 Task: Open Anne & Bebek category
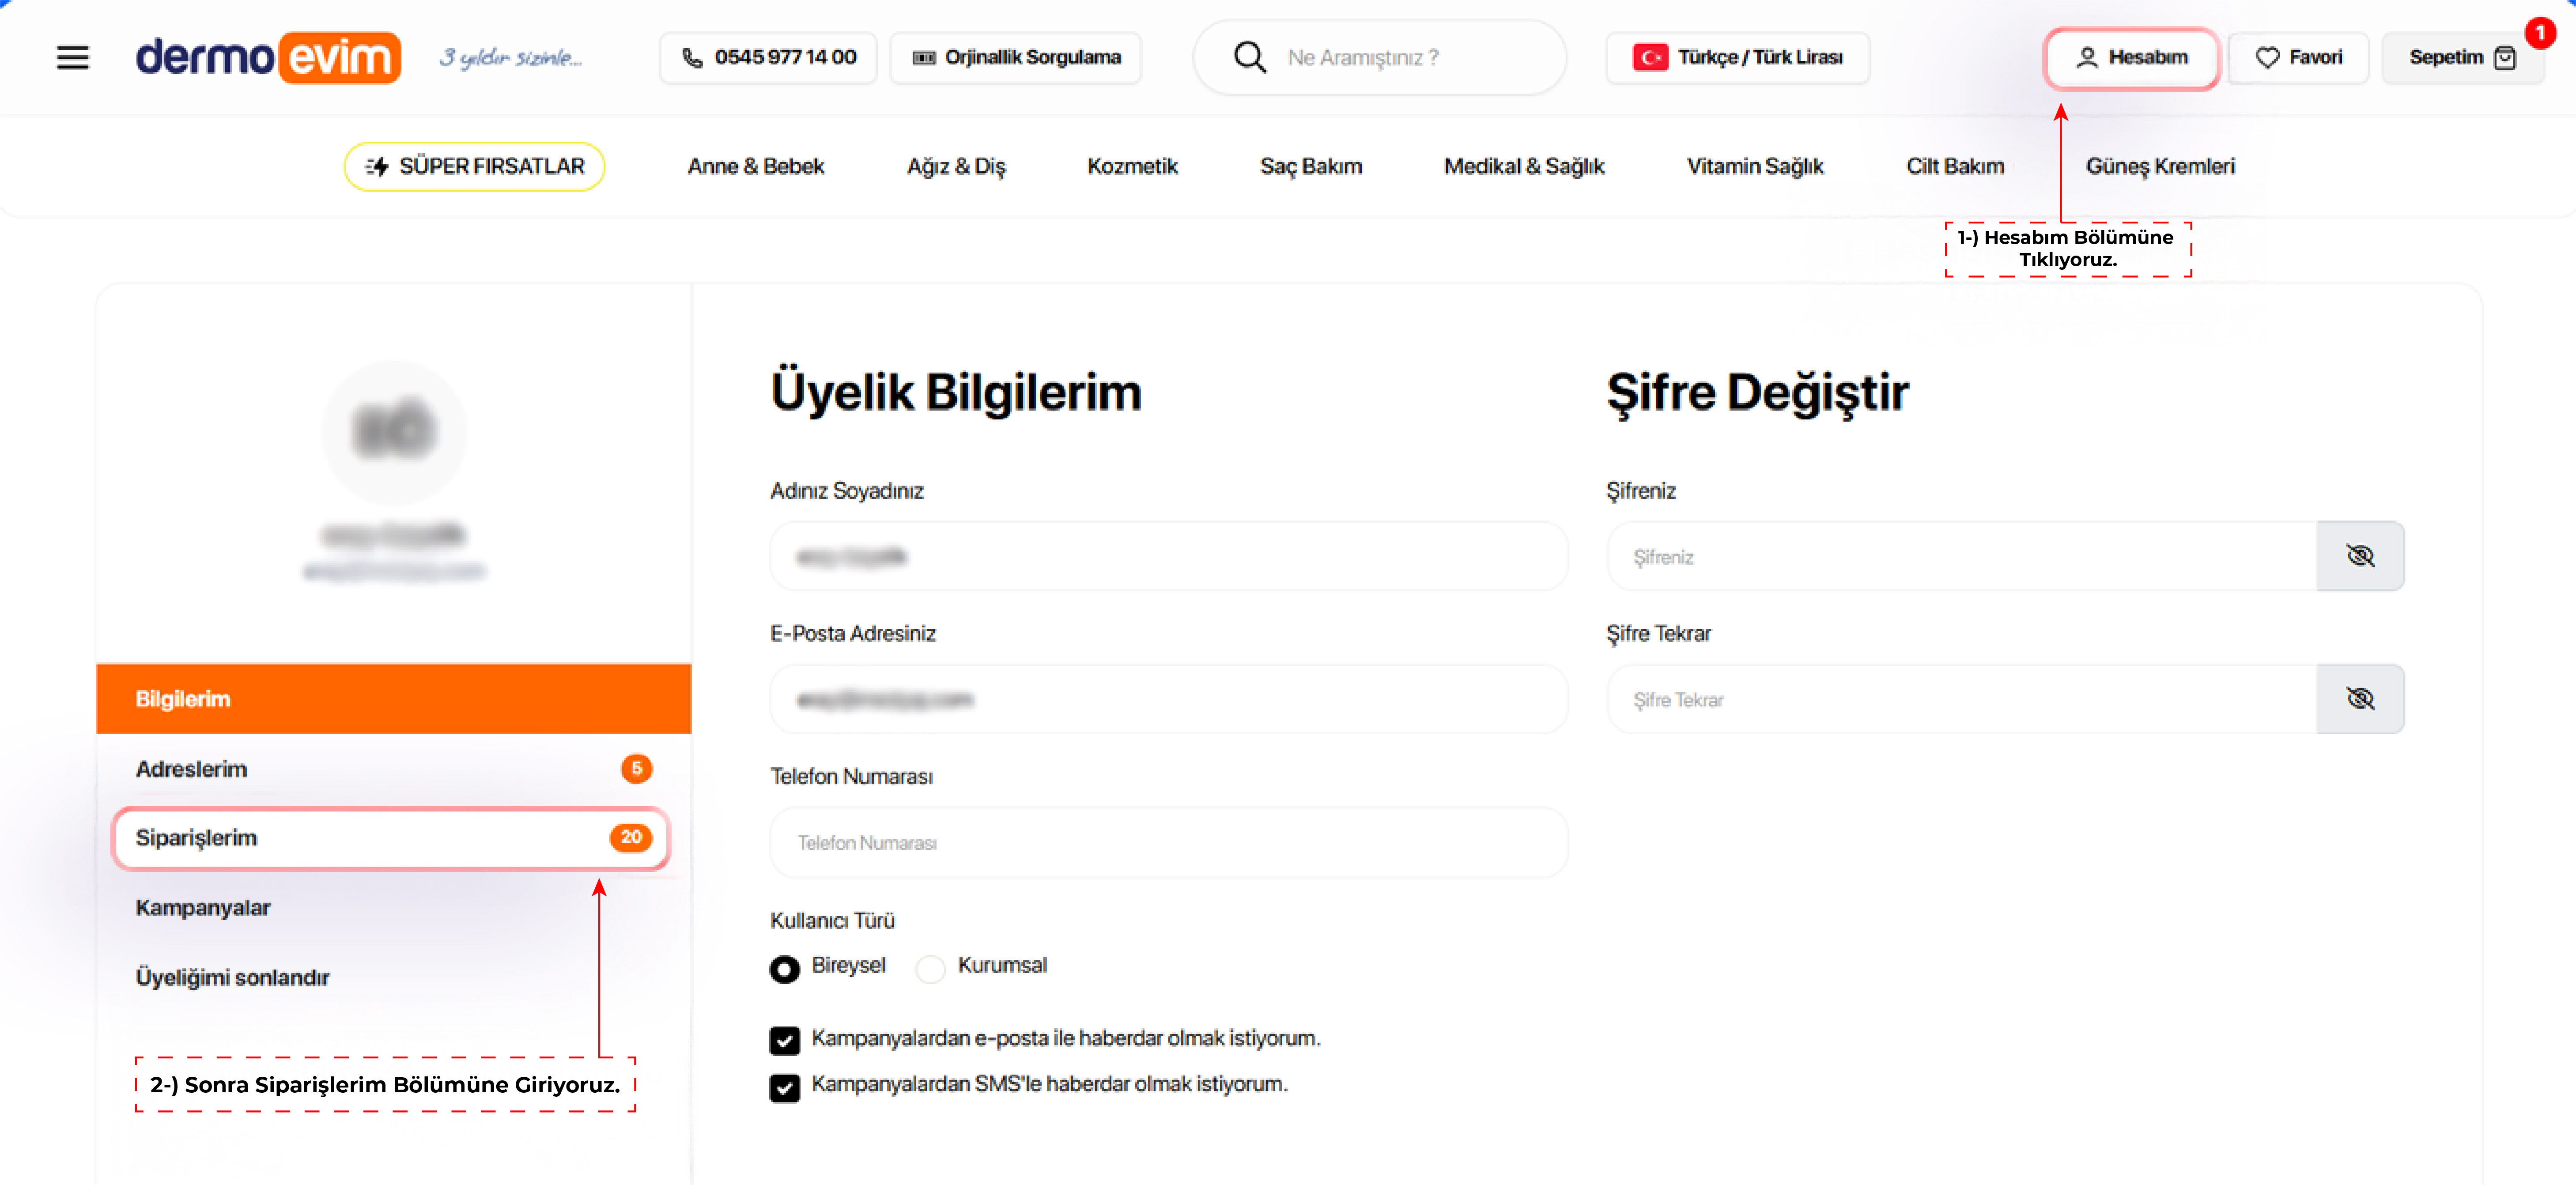pos(756,166)
